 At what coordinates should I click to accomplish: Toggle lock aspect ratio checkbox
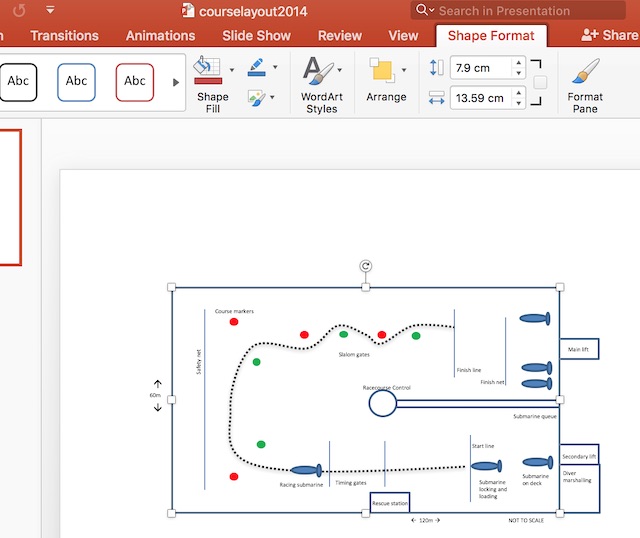tap(540, 82)
